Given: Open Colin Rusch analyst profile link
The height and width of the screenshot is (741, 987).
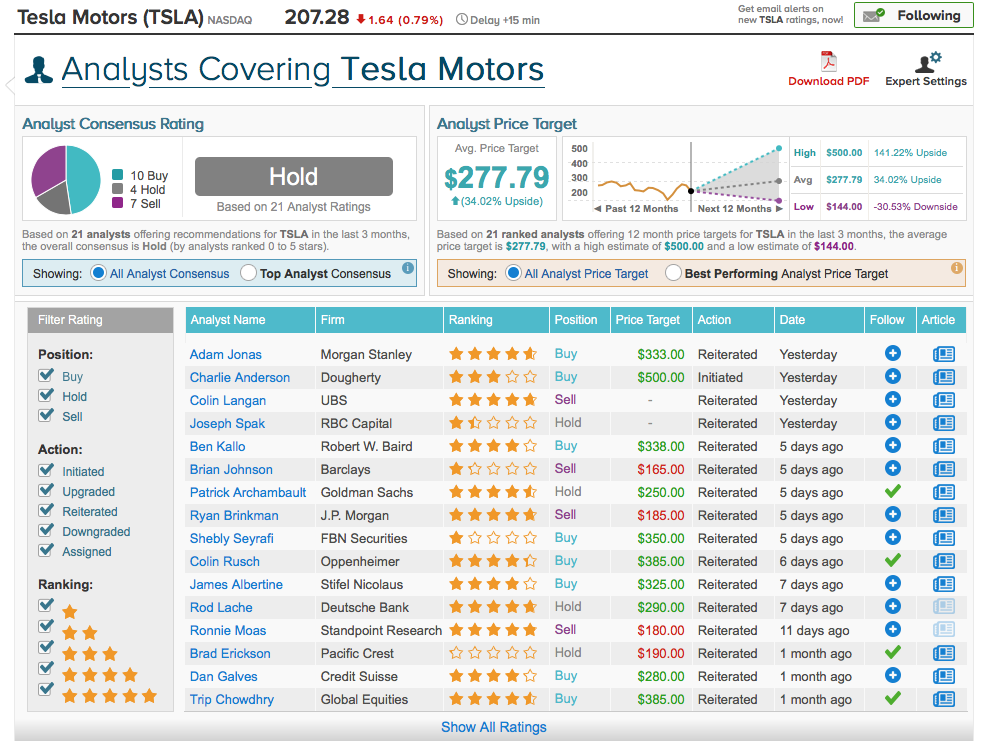Looking at the screenshot, I should tap(225, 562).
